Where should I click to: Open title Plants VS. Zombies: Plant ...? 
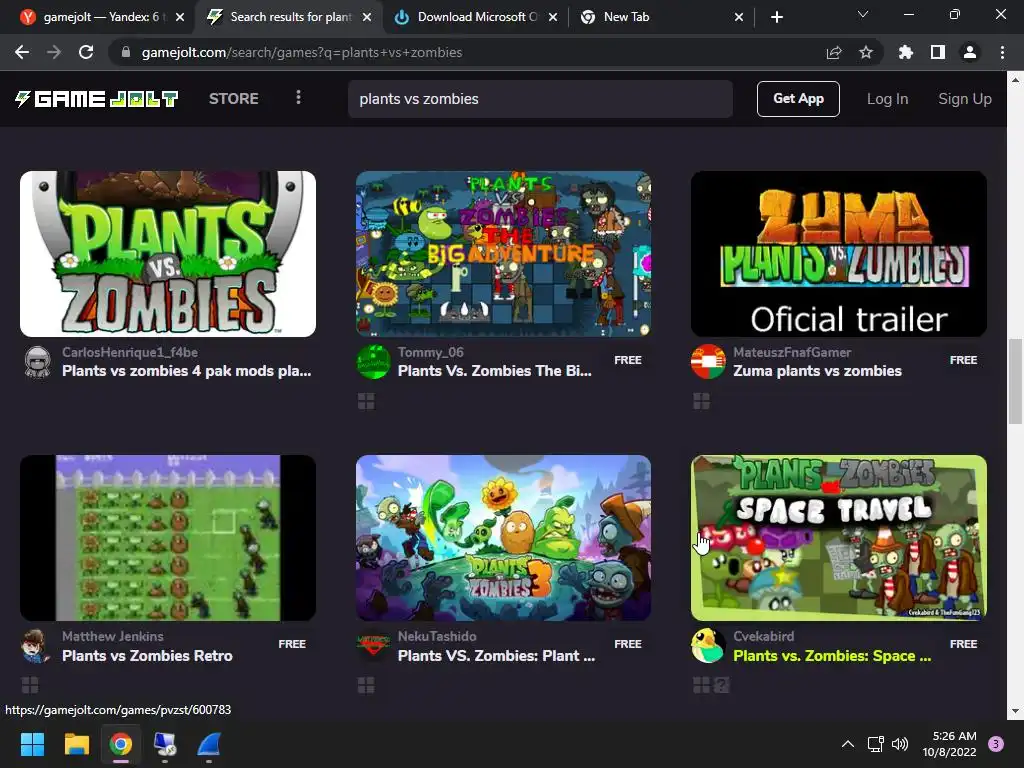496,656
